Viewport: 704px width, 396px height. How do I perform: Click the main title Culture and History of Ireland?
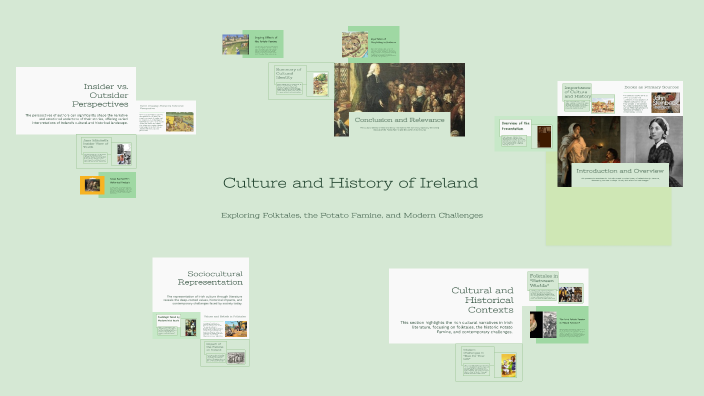click(350, 183)
